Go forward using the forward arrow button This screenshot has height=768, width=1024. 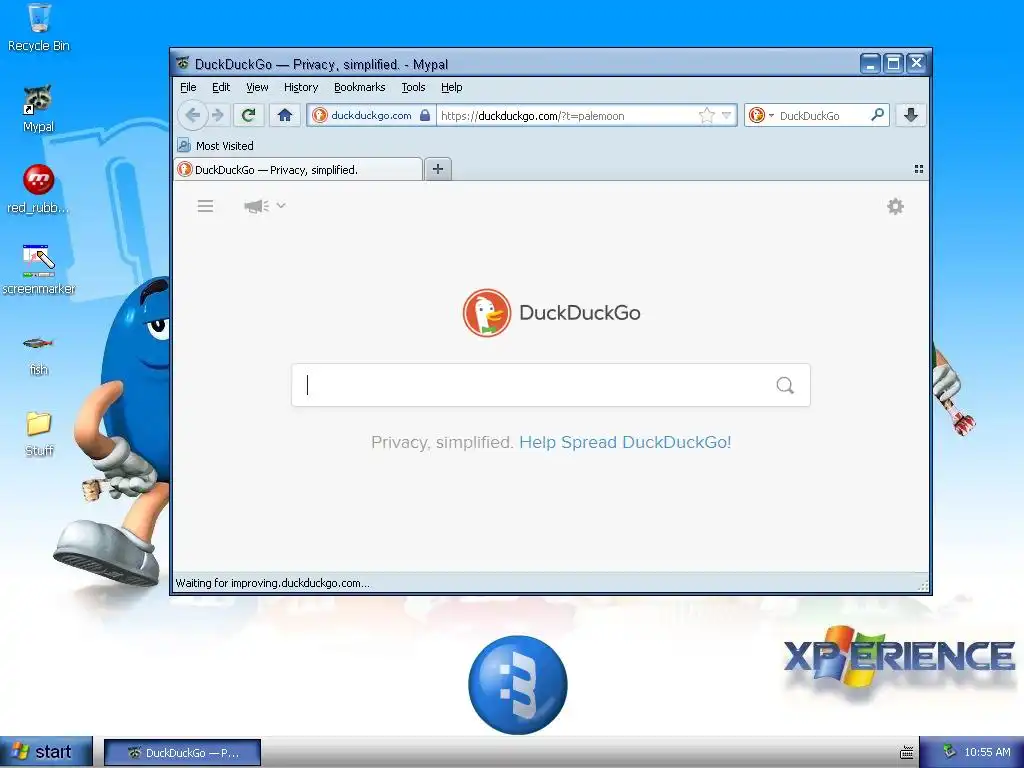218,116
